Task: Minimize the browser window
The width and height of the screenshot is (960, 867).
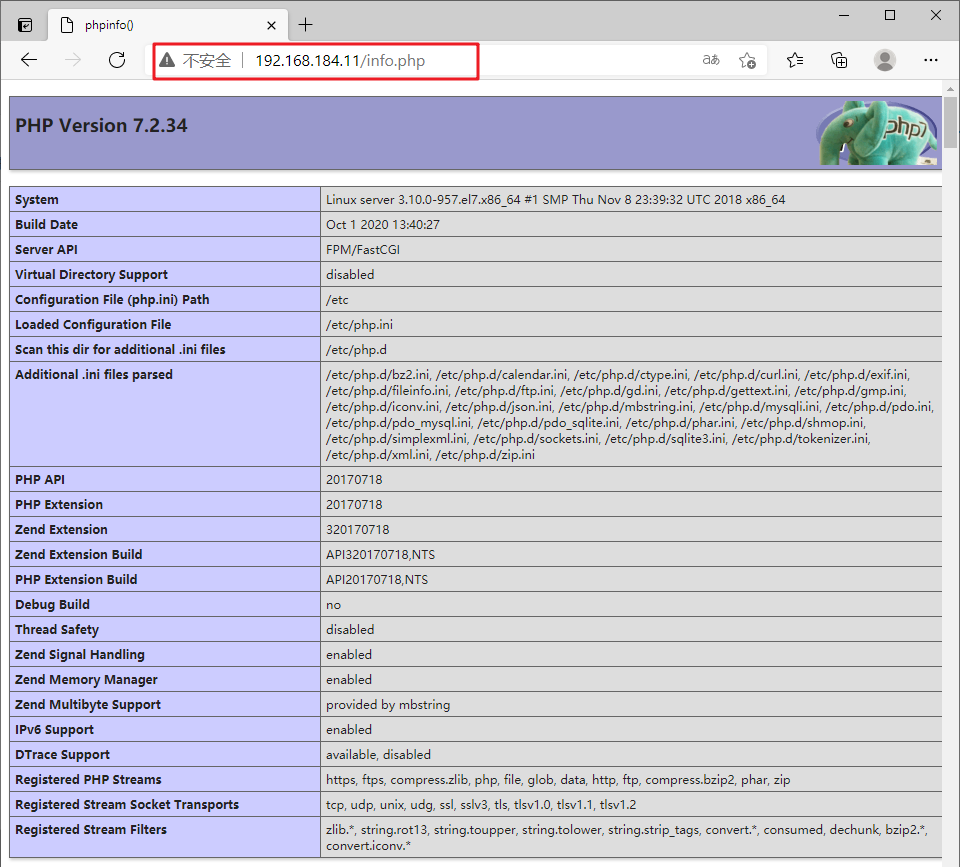Action: pyautogui.click(x=844, y=15)
